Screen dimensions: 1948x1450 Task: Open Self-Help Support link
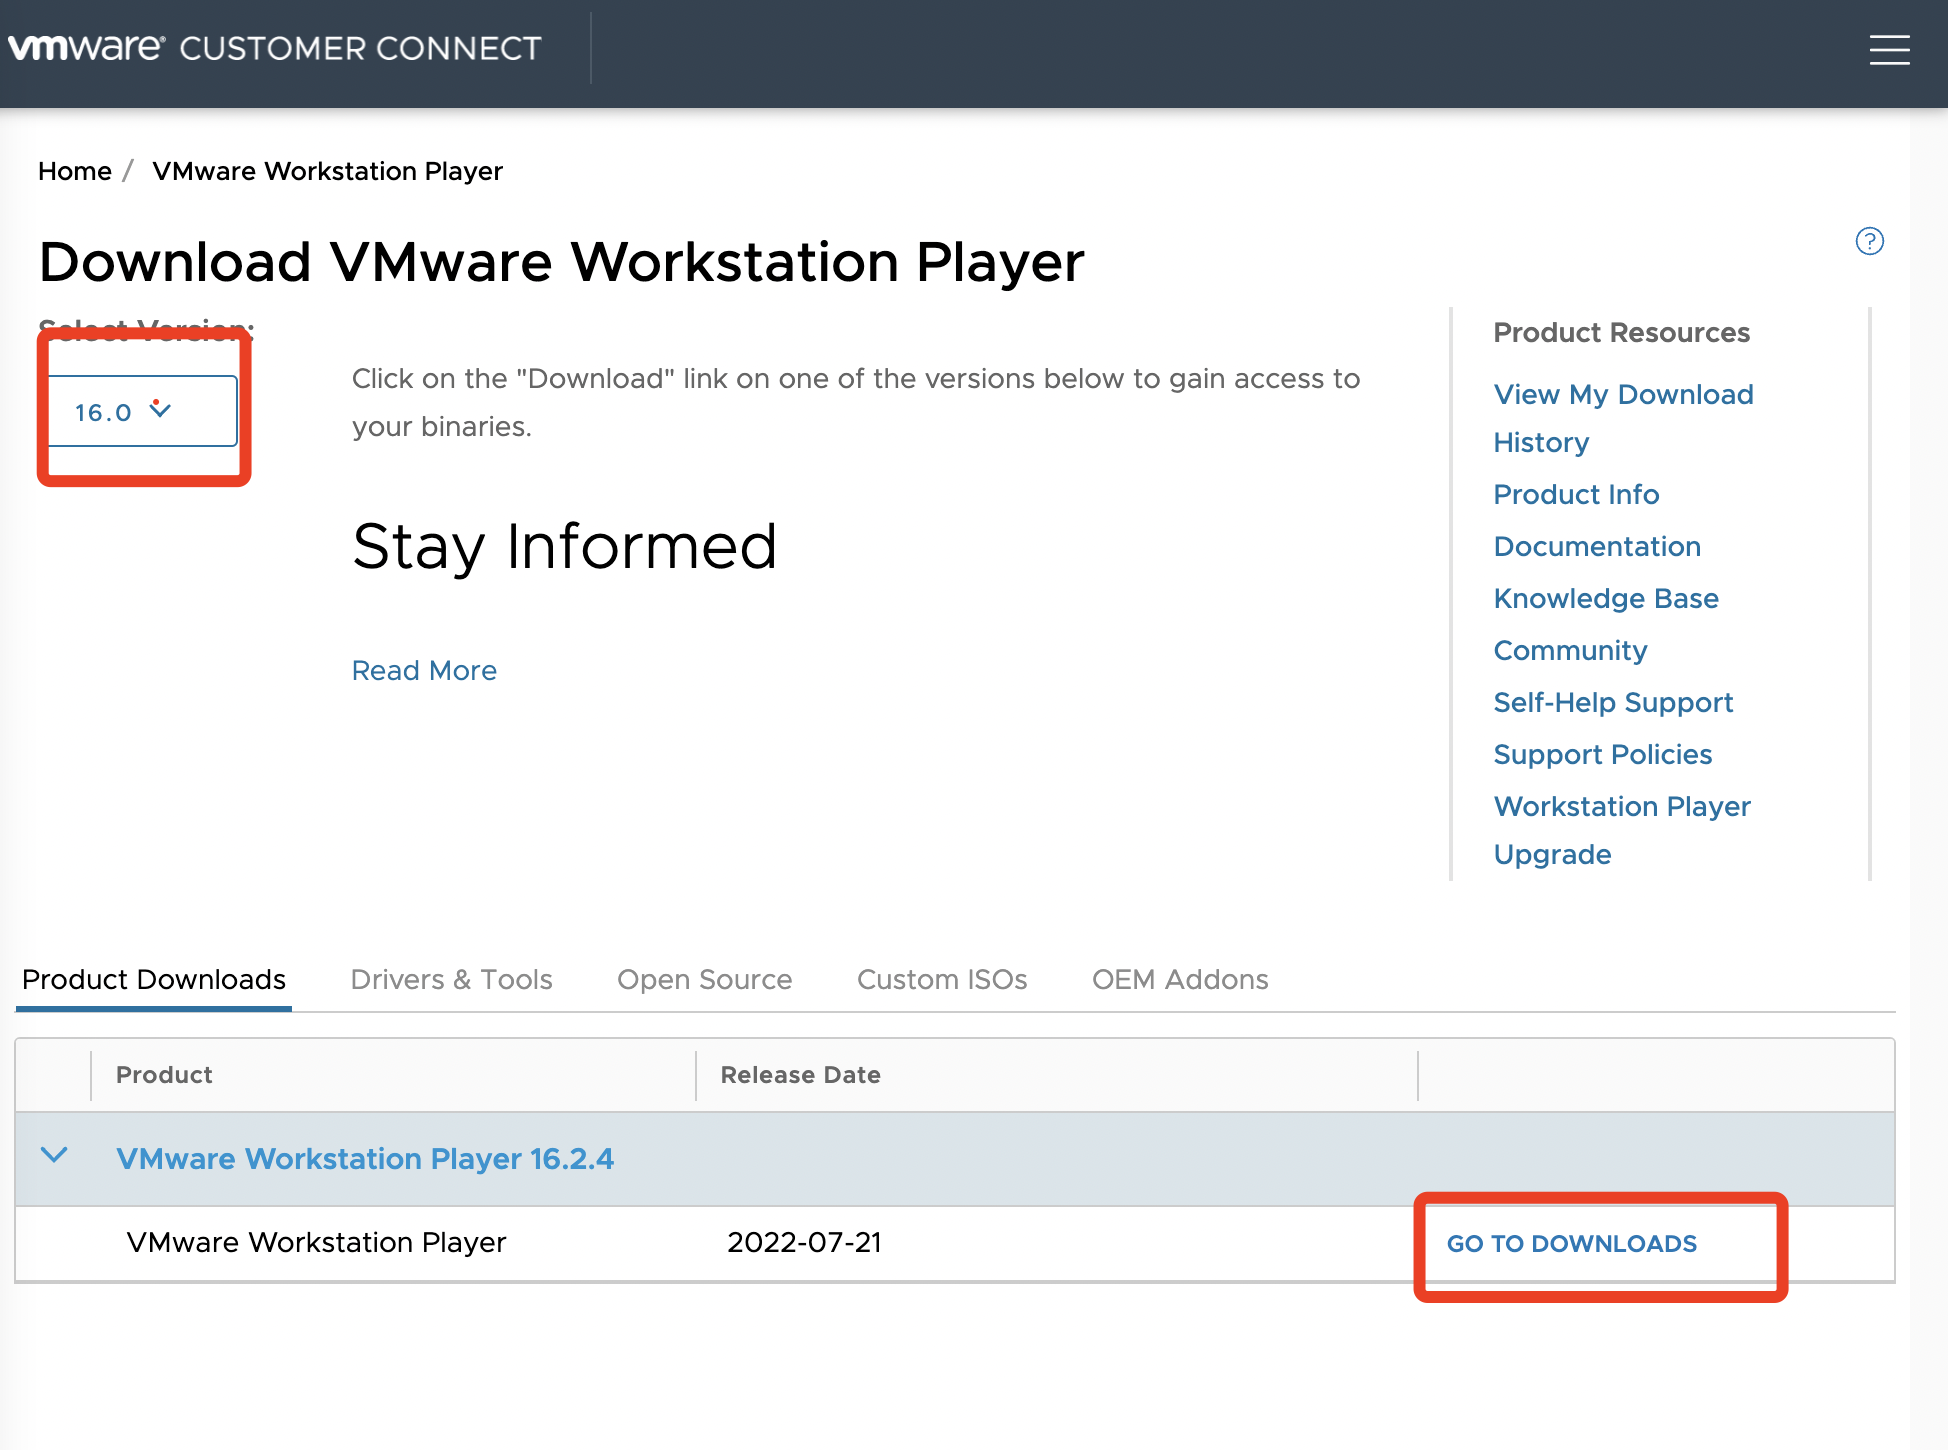pos(1613,702)
